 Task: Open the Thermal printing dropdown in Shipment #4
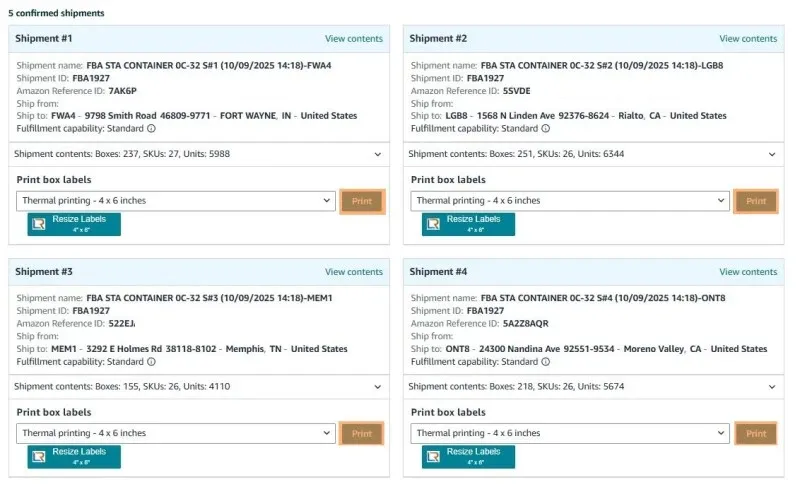(570, 433)
